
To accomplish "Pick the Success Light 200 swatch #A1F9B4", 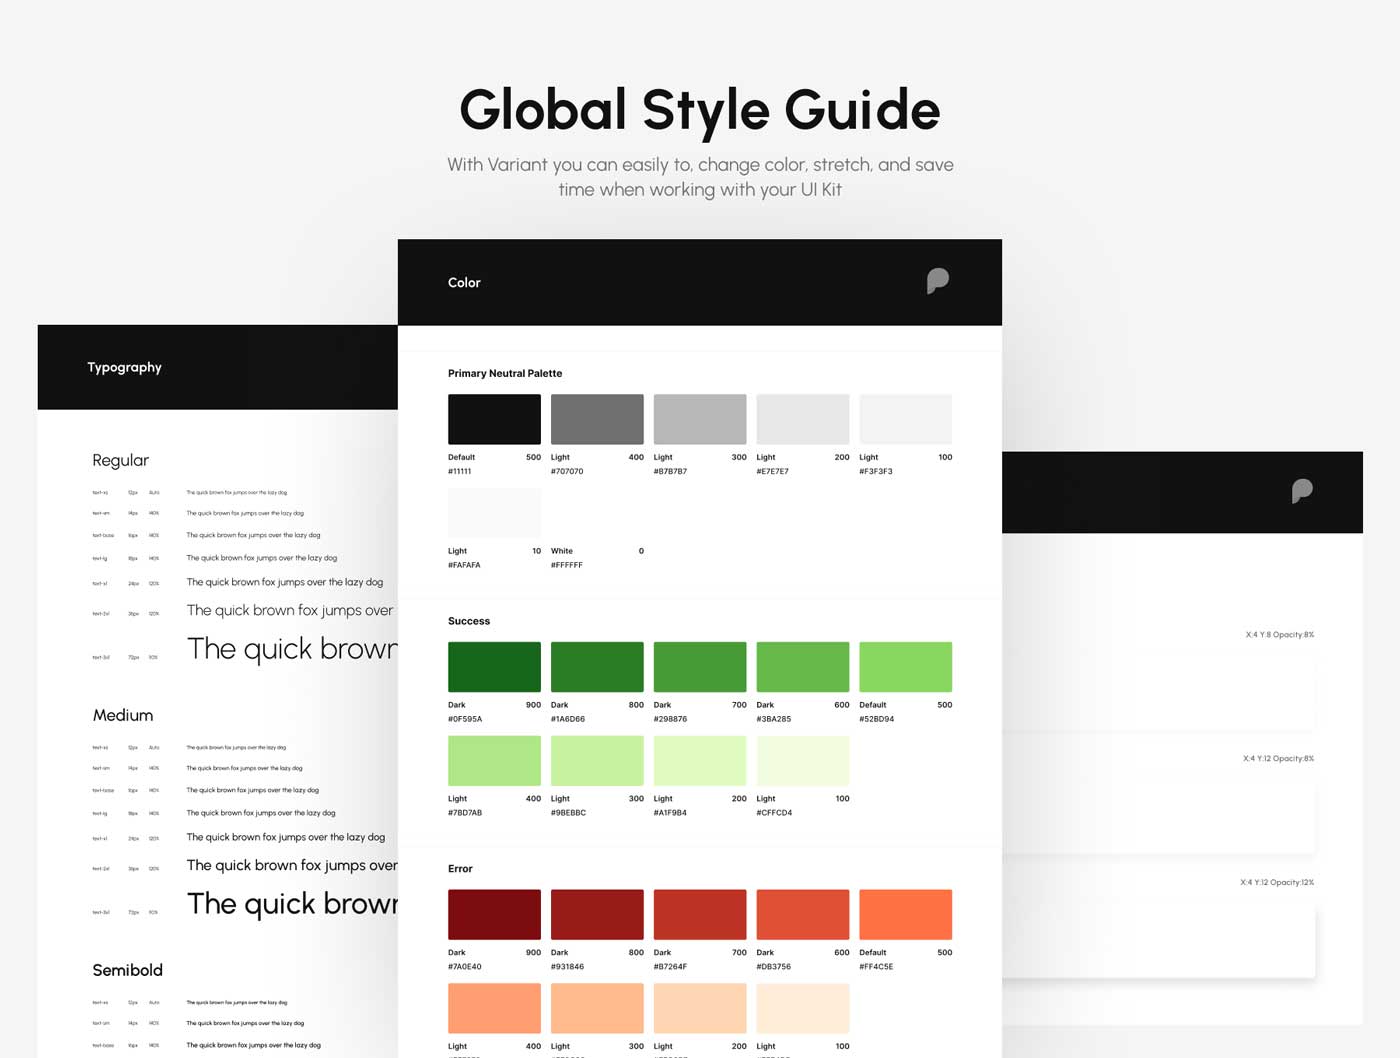I will tap(700, 761).
